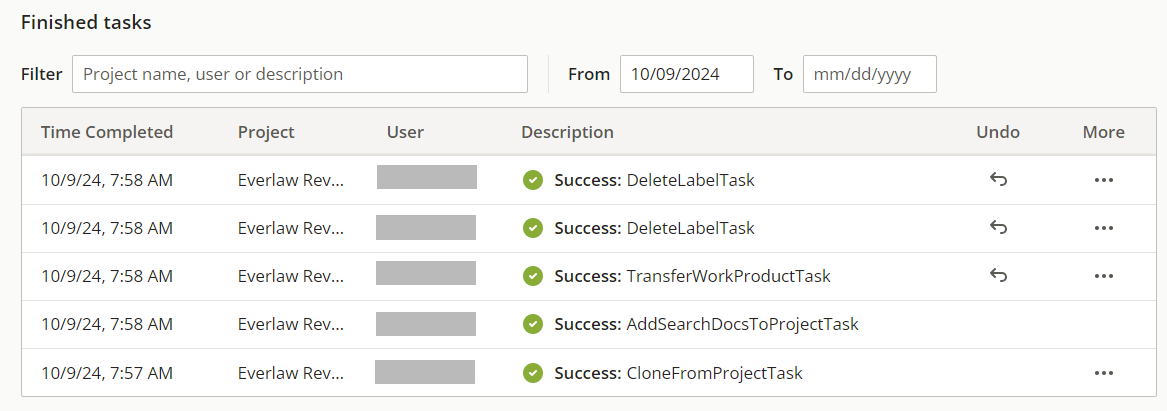Sort by Time Completed column header
Screen dimensions: 1167x411
pyautogui.click(x=107, y=132)
